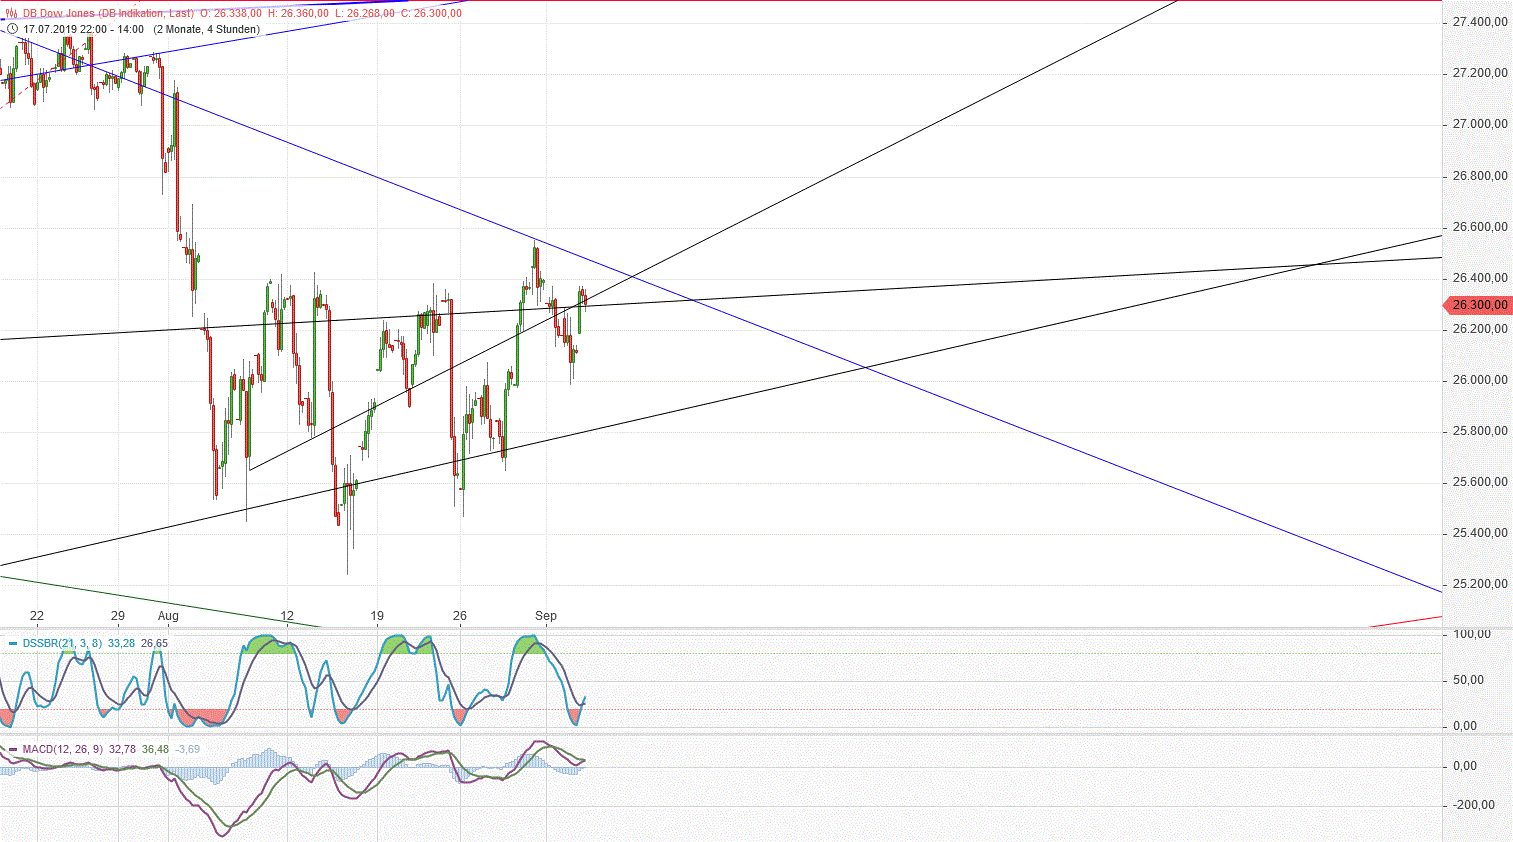Click the 26.000,00 price axis label
This screenshot has width=1513, height=842.
[x=1480, y=380]
